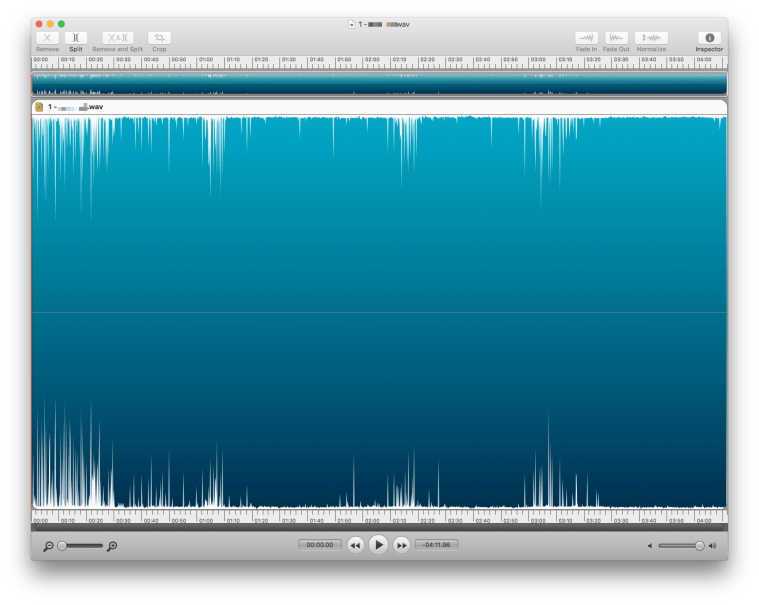Apply the Fade In effect
The image size is (759, 605).
pos(586,38)
